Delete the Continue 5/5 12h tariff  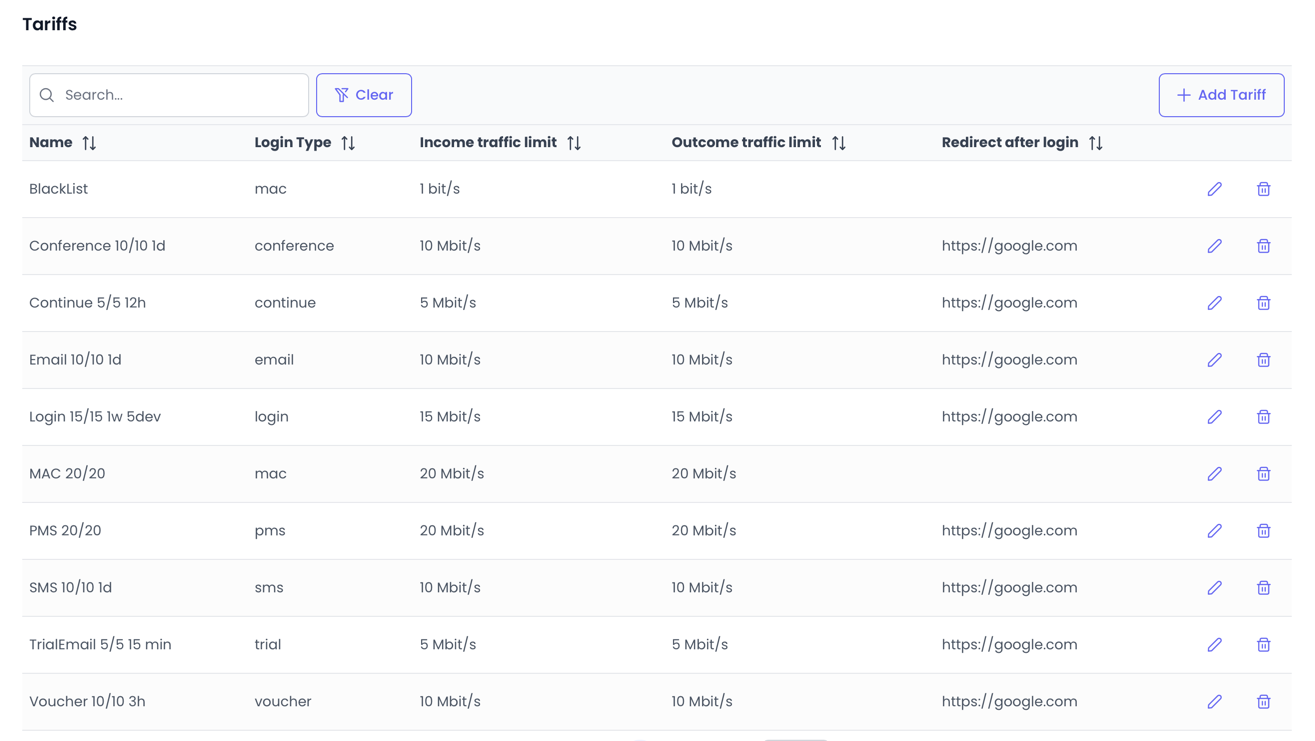1263,303
